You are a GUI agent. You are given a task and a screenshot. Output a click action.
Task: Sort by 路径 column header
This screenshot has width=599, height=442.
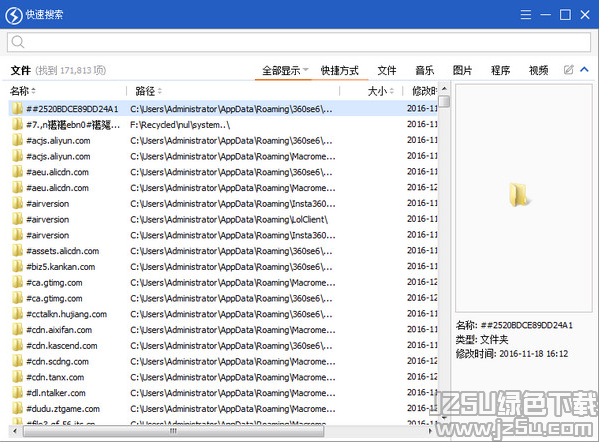click(x=149, y=91)
